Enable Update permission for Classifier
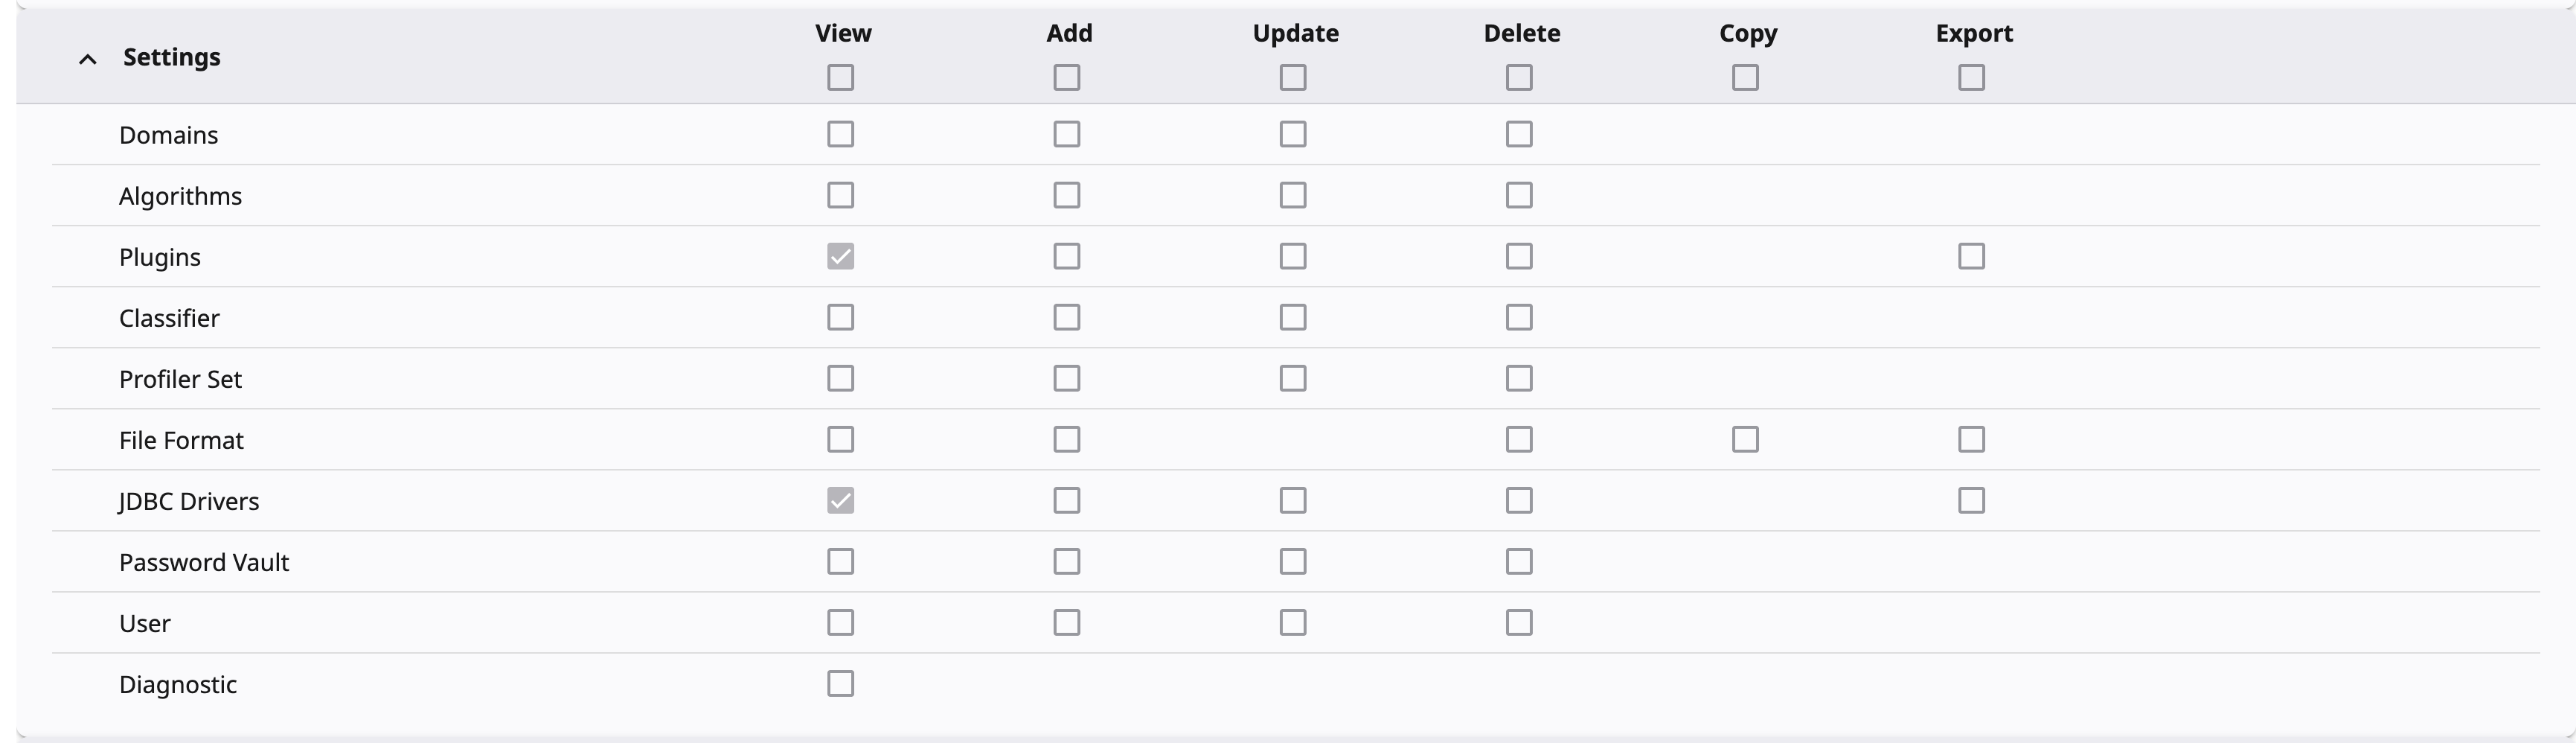 pos(1293,317)
